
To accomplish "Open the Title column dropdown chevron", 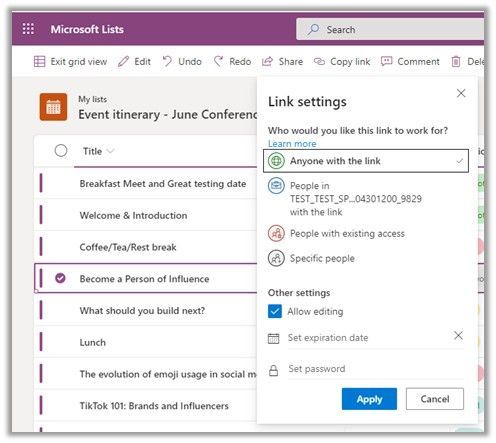I will [x=110, y=151].
